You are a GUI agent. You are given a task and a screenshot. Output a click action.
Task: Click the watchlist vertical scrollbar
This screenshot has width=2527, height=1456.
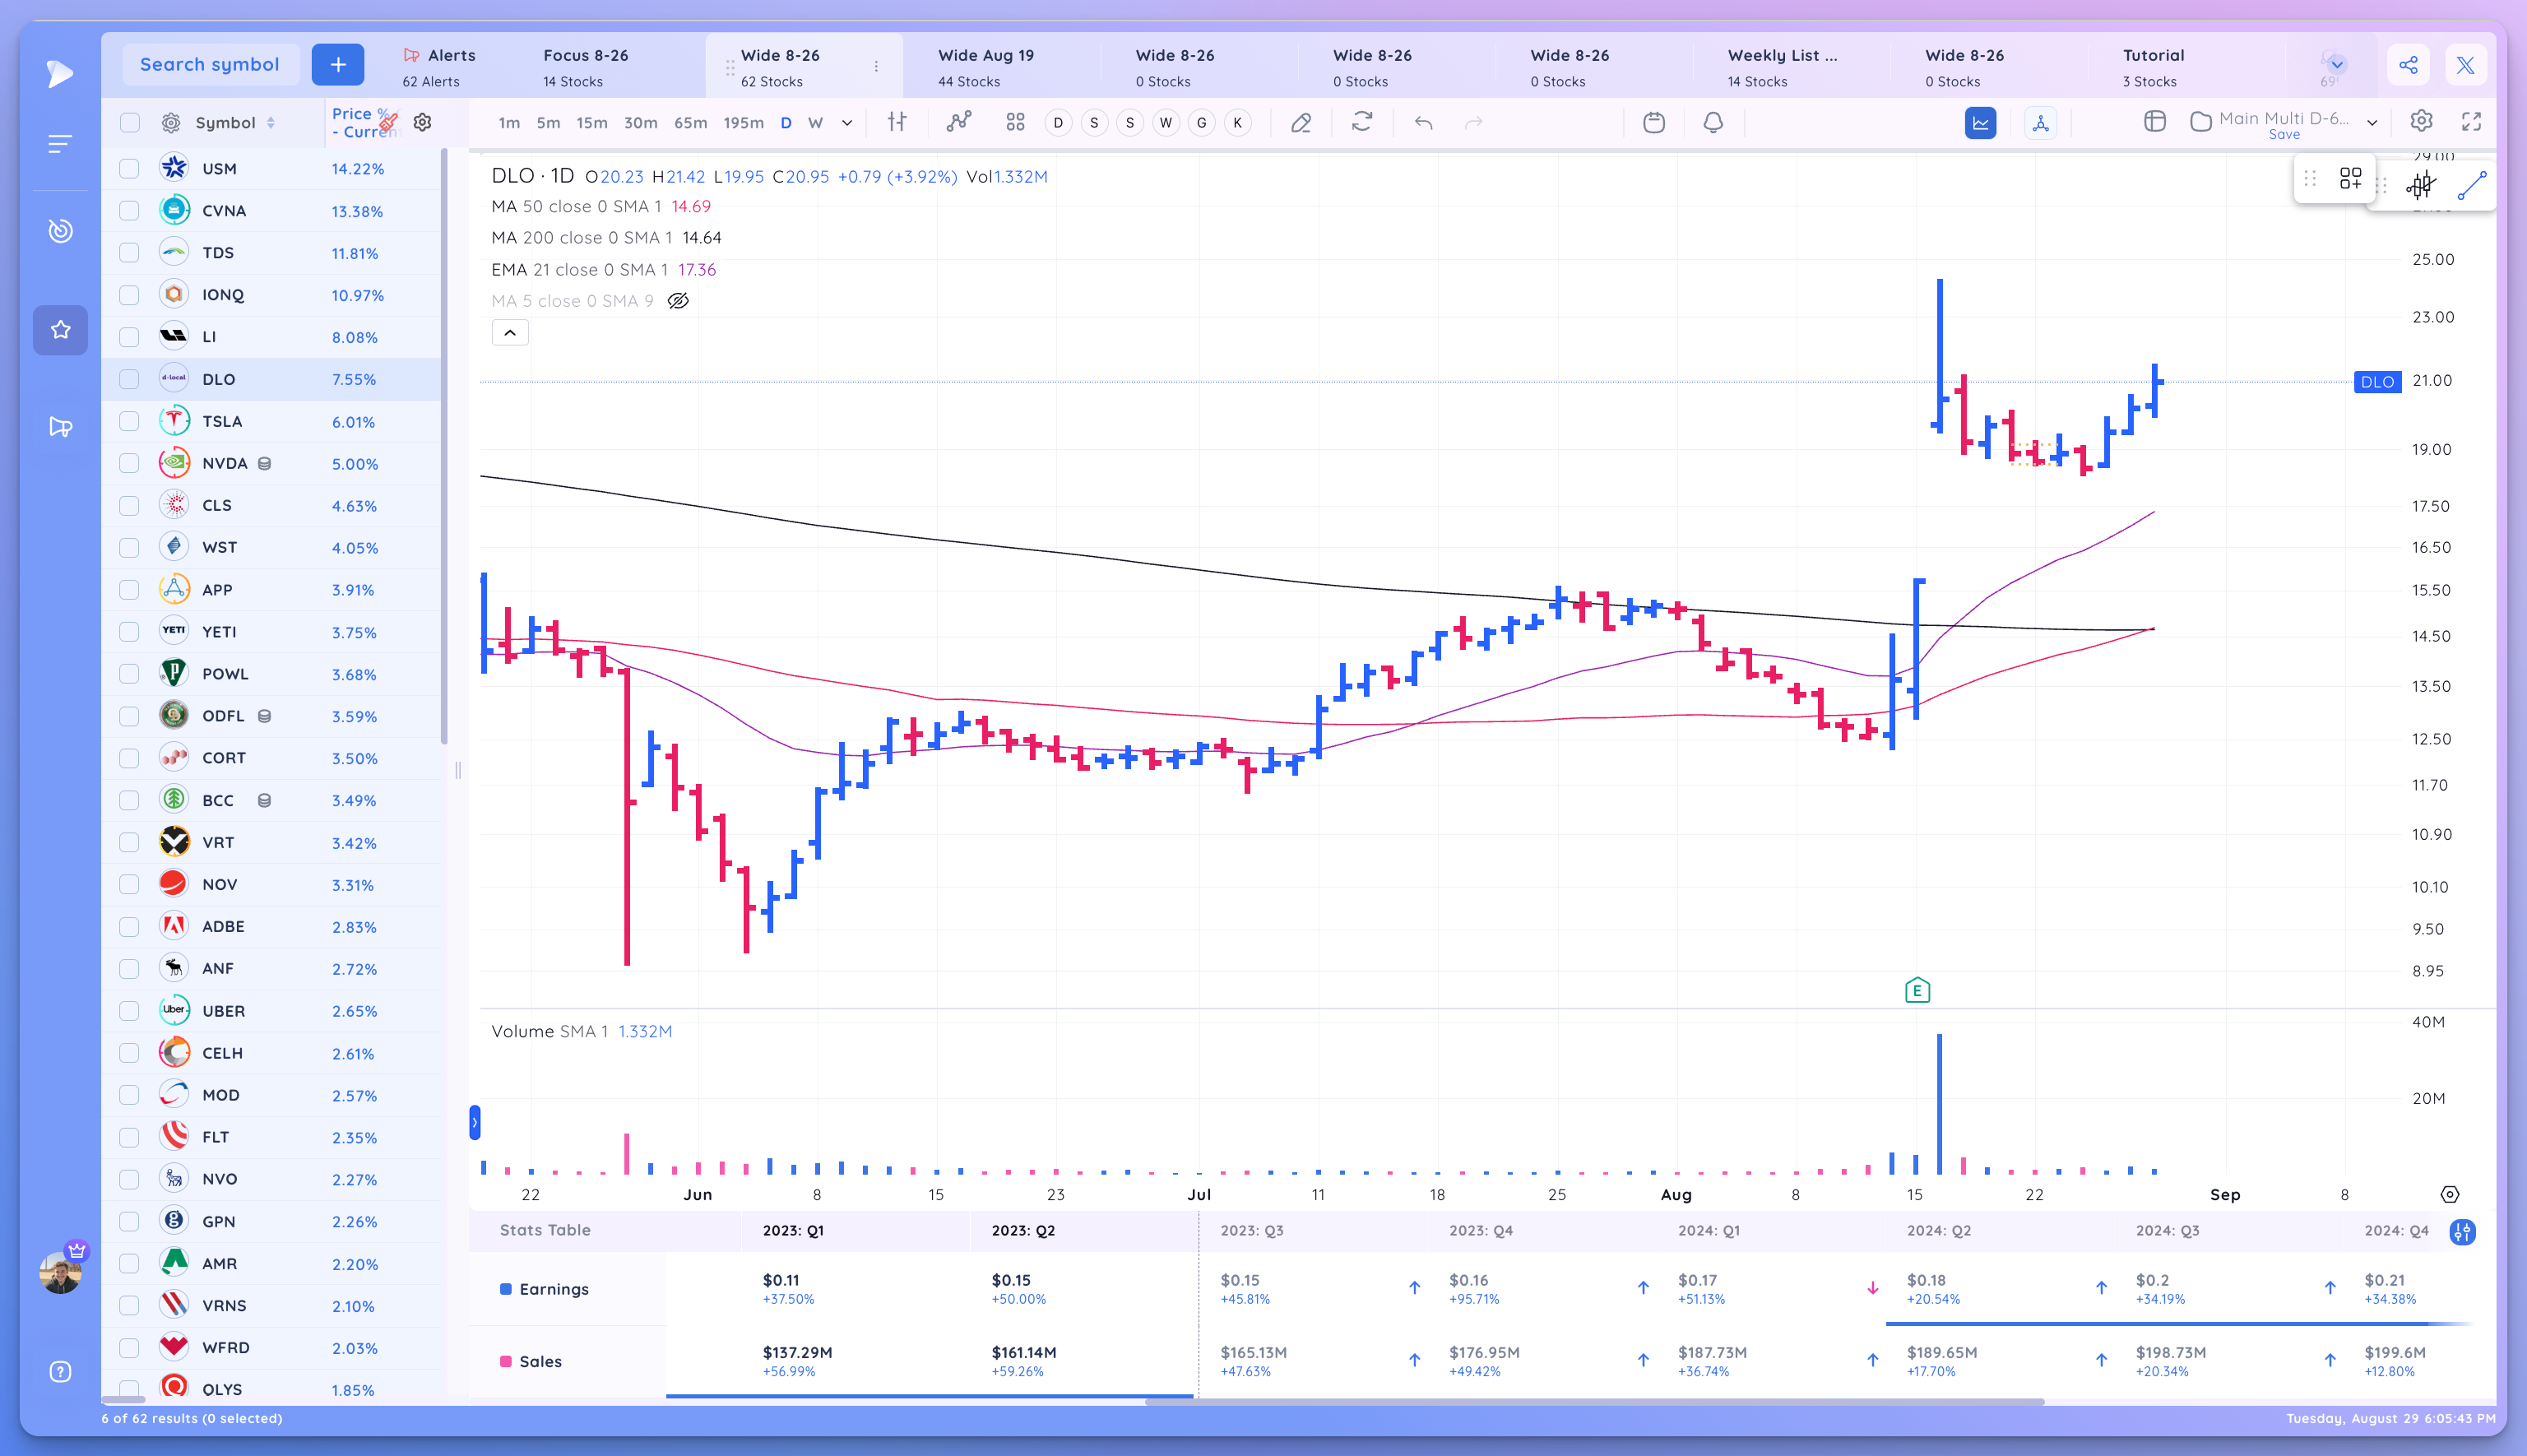[444, 445]
